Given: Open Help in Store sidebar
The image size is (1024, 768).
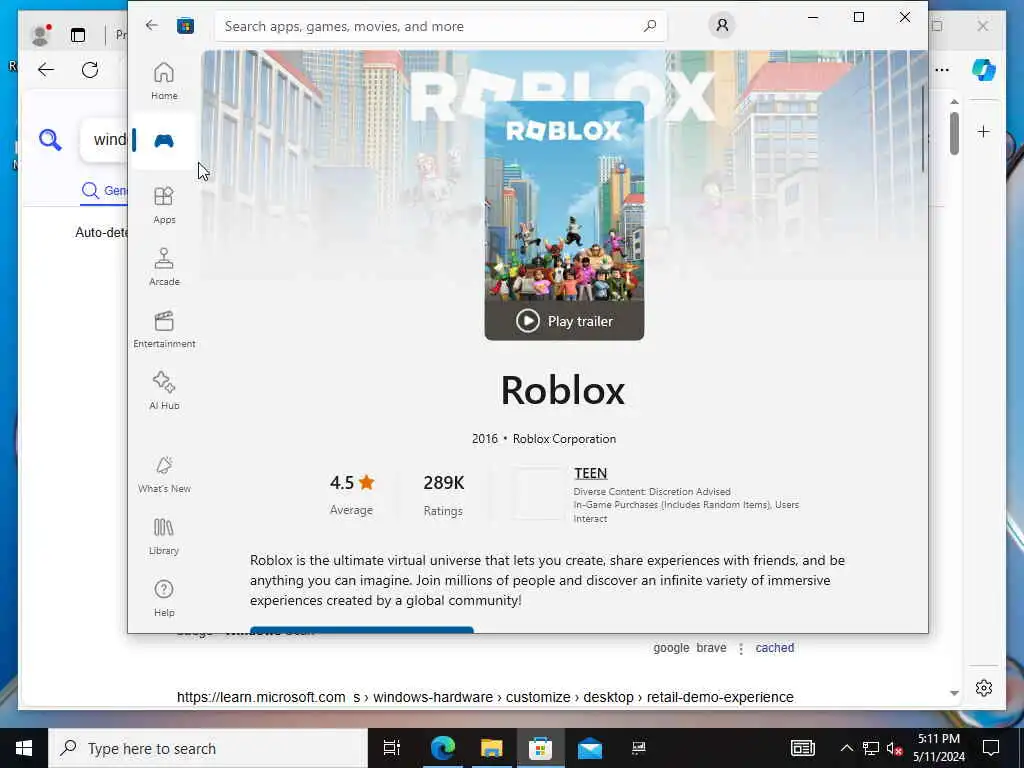Looking at the screenshot, I should click(164, 598).
